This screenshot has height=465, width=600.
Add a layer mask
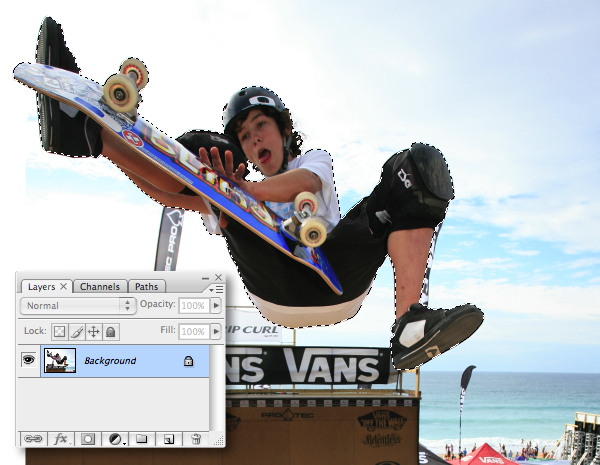coord(88,439)
